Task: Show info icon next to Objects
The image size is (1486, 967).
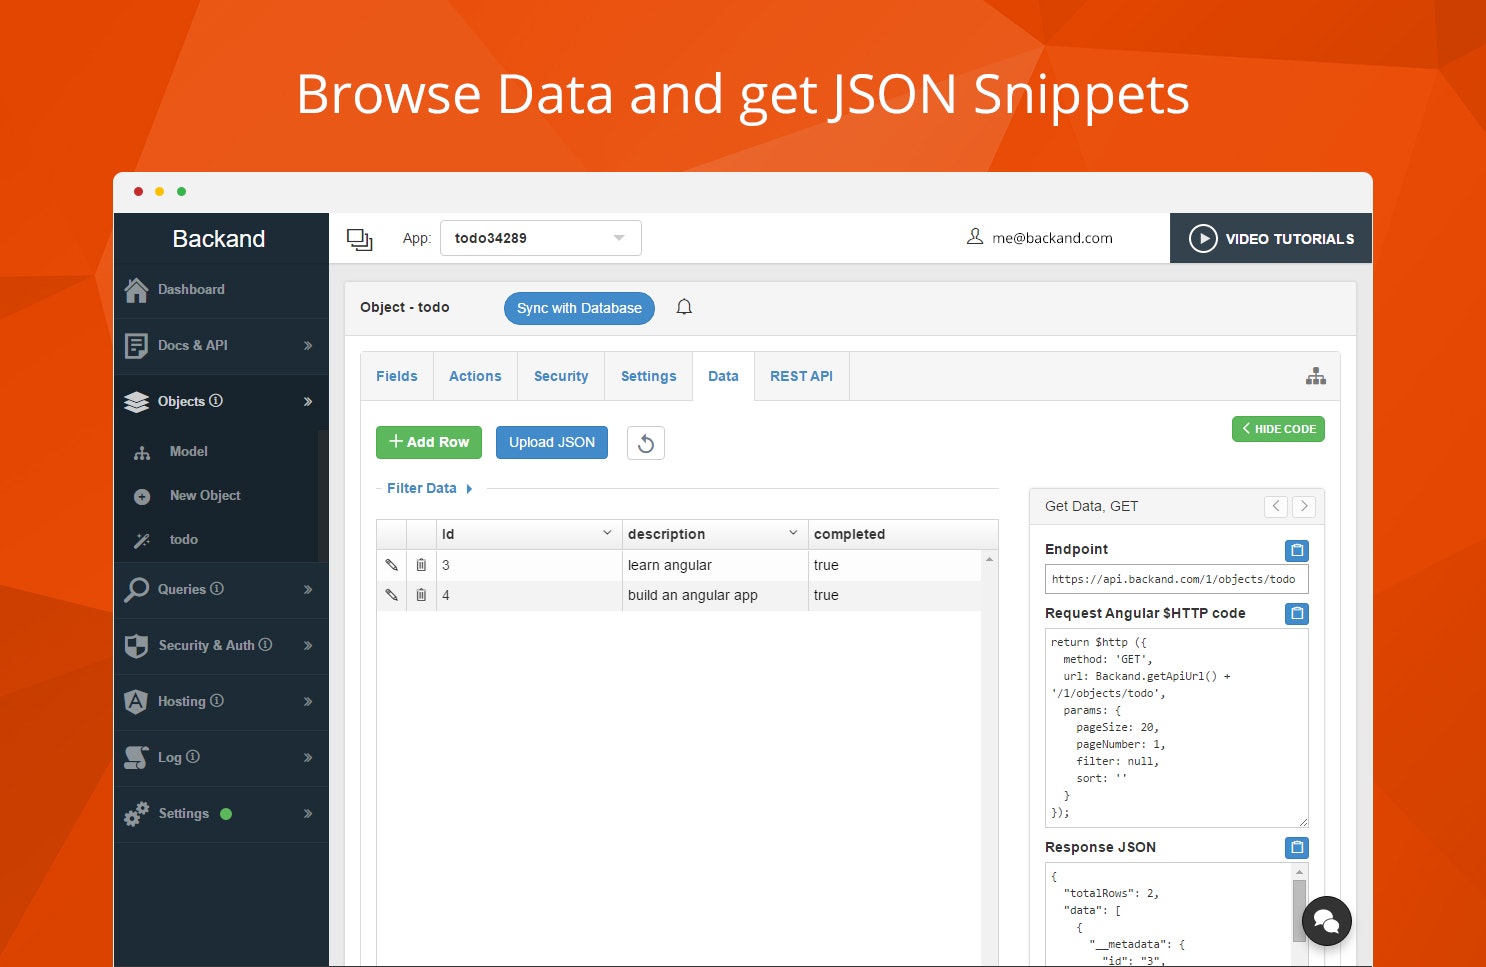Action: pos(216,401)
